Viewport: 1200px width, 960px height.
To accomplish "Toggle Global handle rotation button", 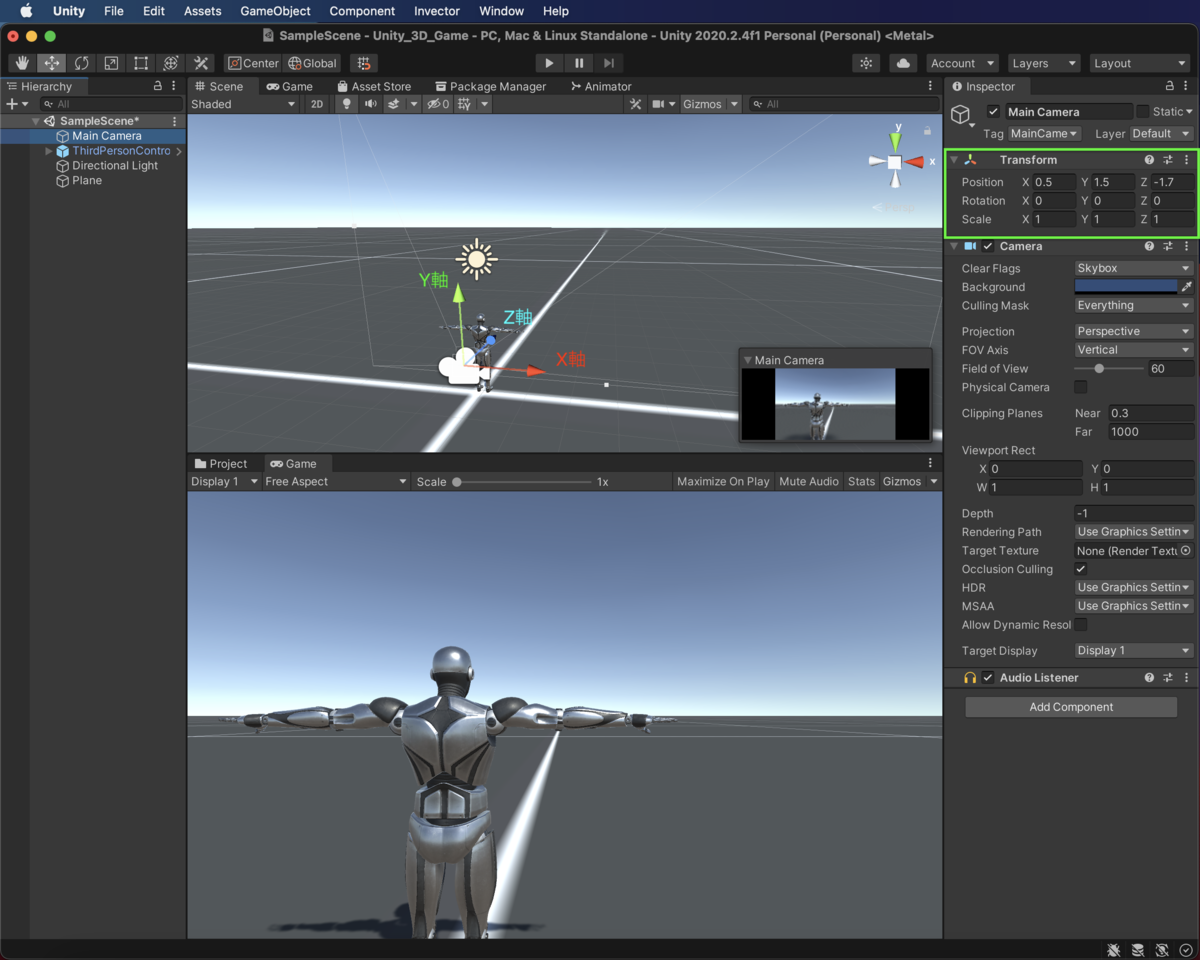I will (312, 63).
